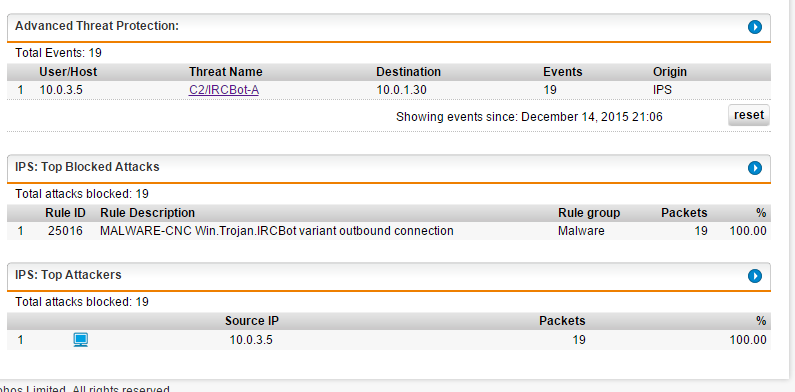Open IPS Top Attackers arrow icon
The width and height of the screenshot is (795, 392).
coord(754,276)
